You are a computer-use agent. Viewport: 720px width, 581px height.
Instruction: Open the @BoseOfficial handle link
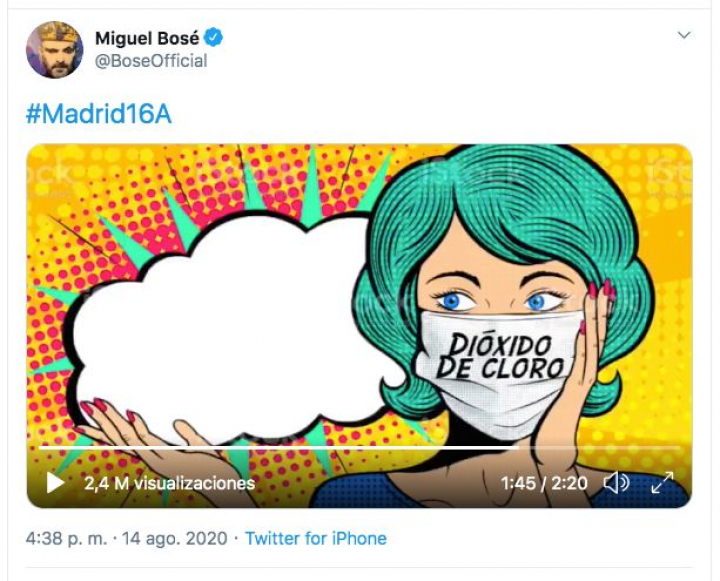[x=151, y=61]
